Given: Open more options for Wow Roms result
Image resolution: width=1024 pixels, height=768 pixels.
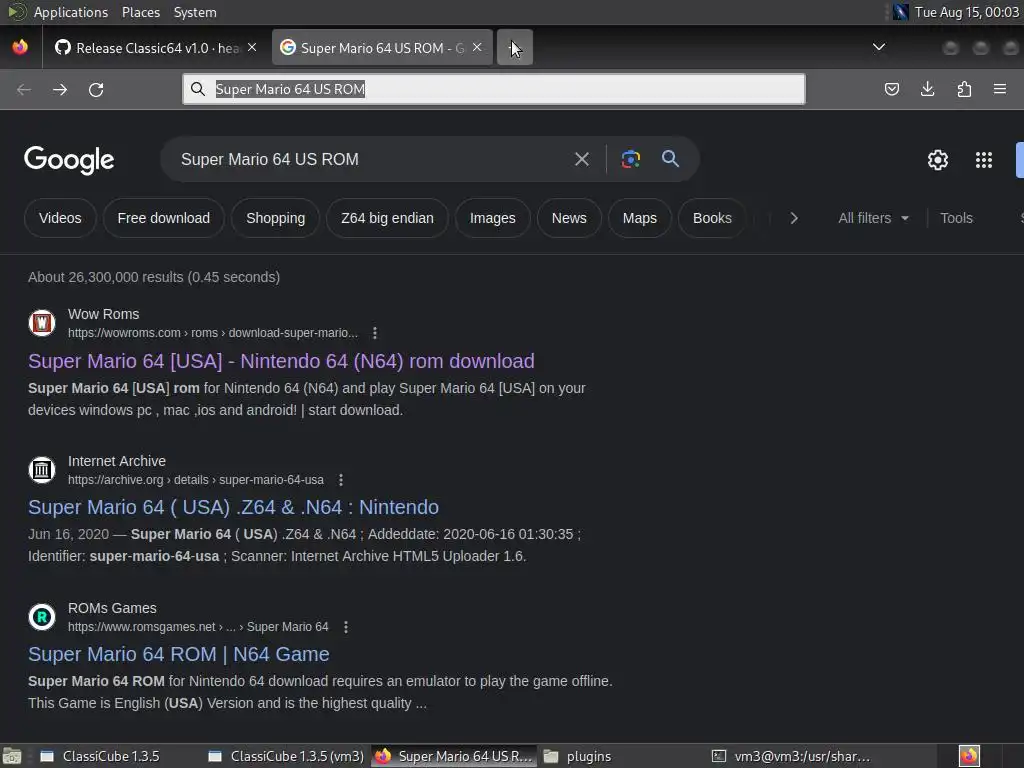Looking at the screenshot, I should (x=375, y=333).
